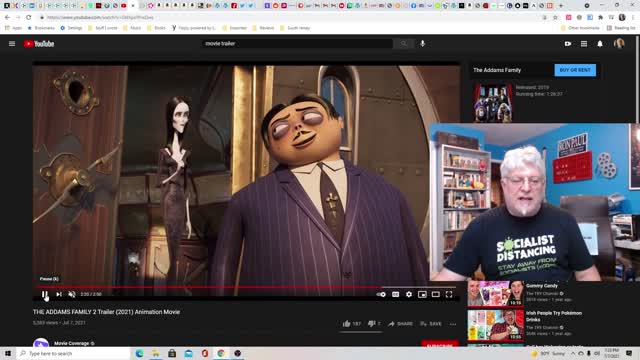Bookmark this page with the star icon
This screenshot has height=360, width=640.
tap(555, 18)
